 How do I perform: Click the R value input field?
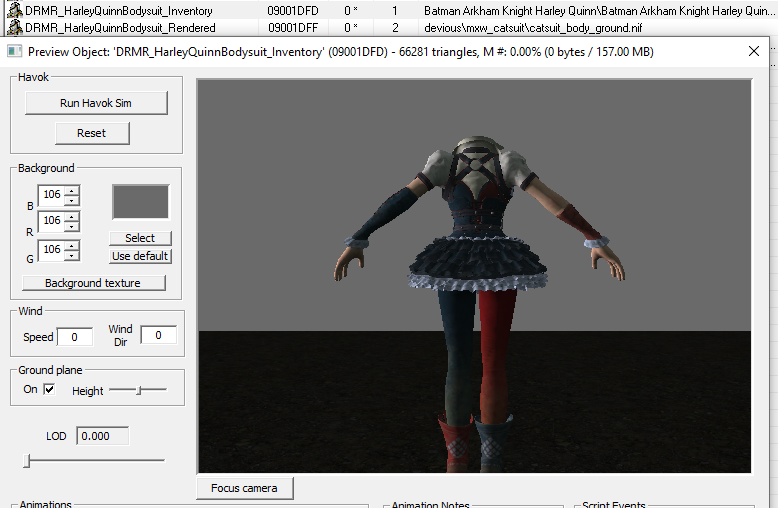(x=52, y=221)
